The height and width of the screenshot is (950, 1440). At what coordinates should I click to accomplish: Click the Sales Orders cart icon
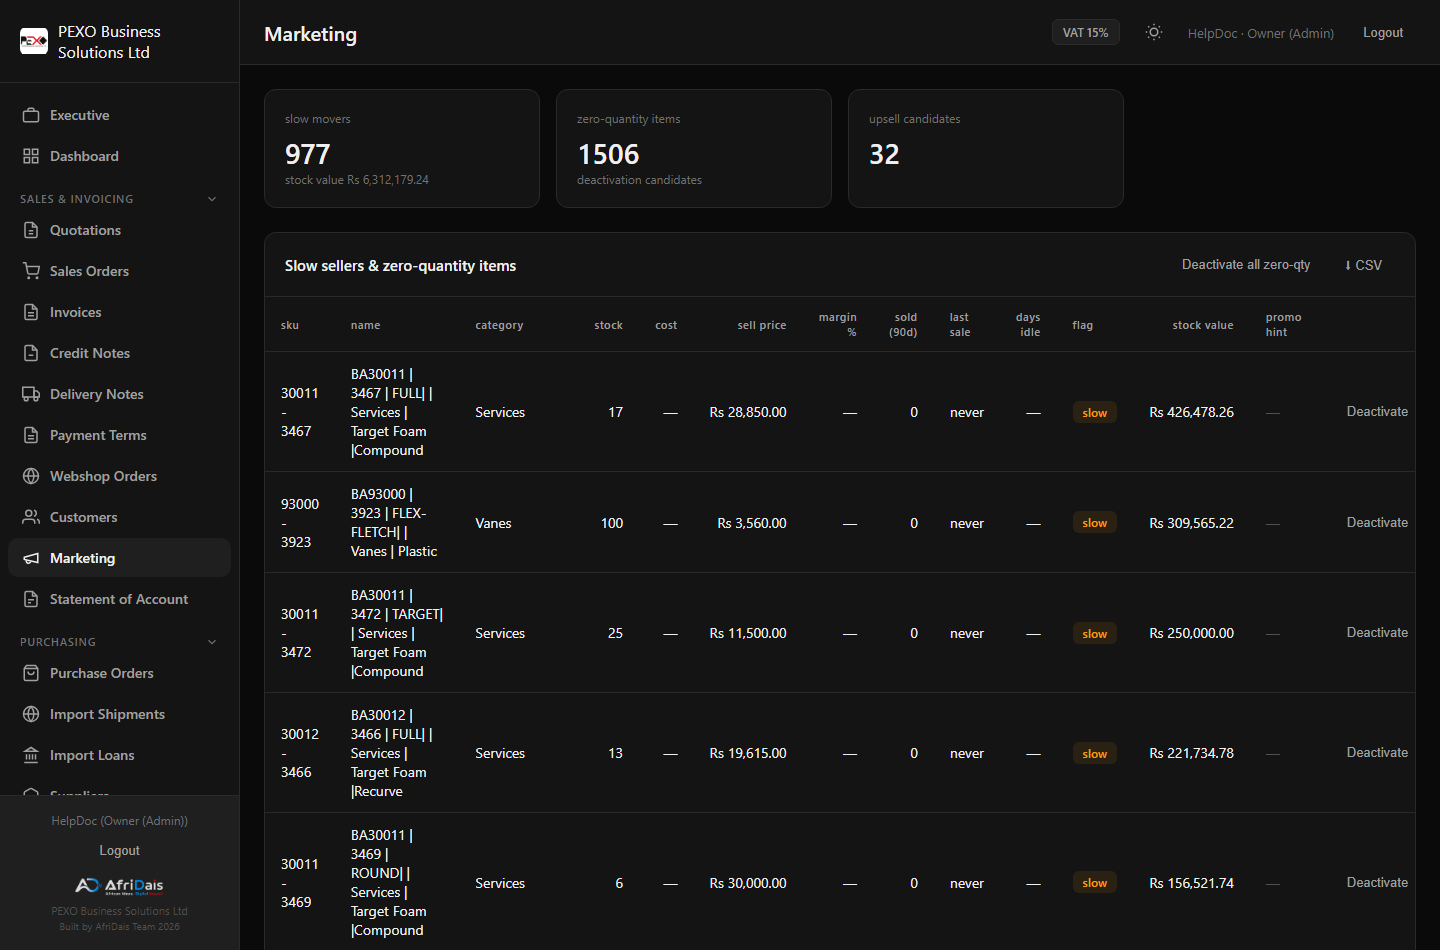31,271
